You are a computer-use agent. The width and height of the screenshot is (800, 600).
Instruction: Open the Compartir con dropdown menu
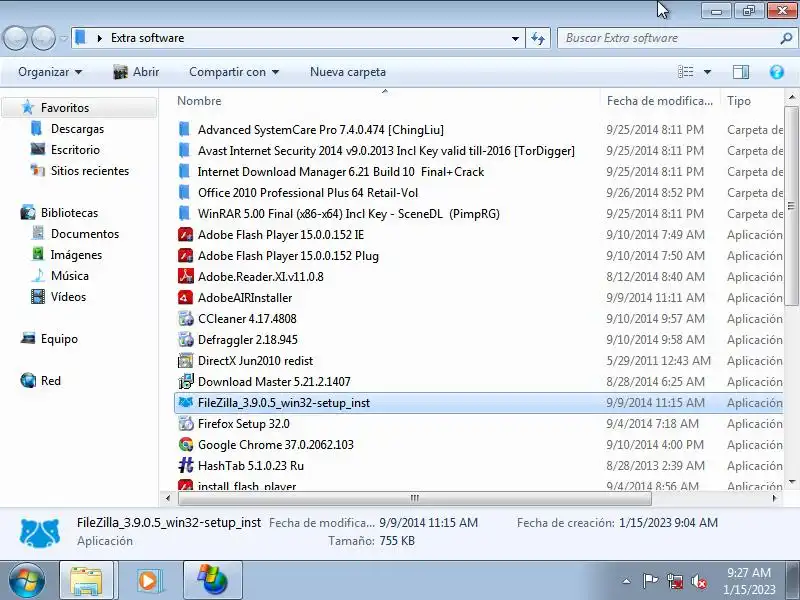234,72
